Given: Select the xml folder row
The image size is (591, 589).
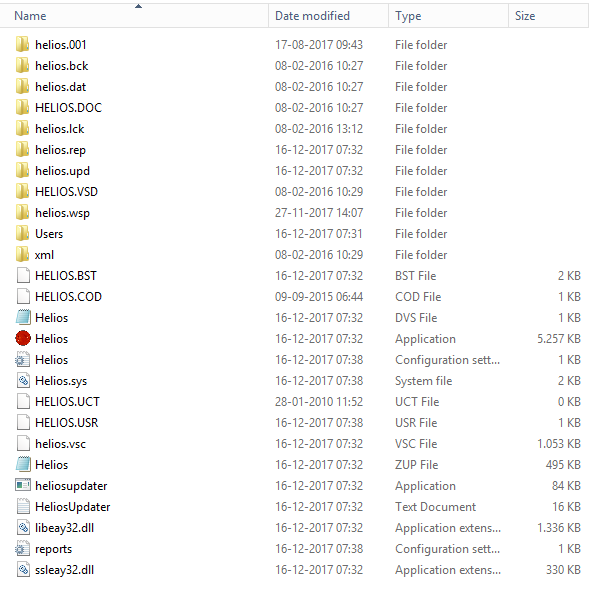Looking at the screenshot, I should [294, 255].
